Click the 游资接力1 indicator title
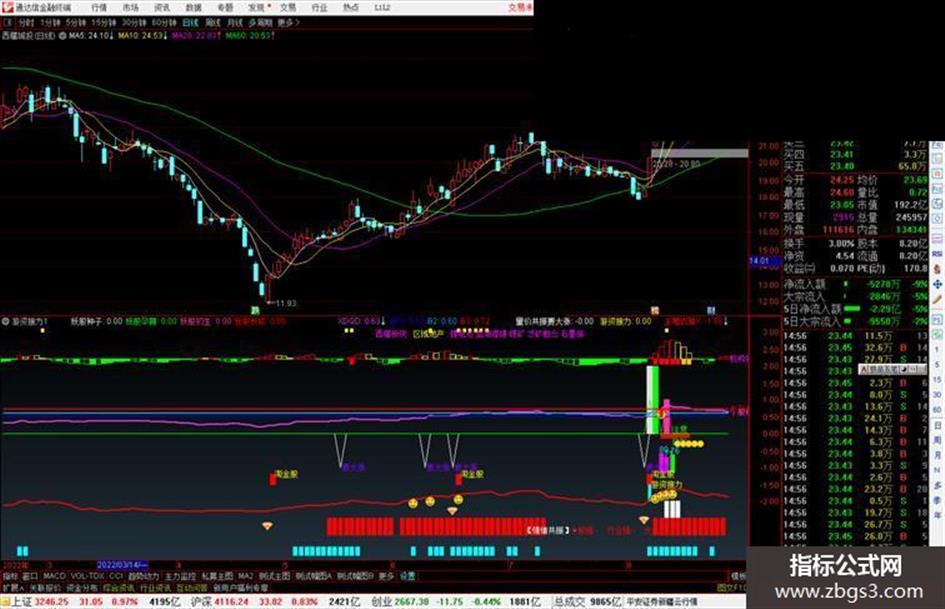 [30, 322]
